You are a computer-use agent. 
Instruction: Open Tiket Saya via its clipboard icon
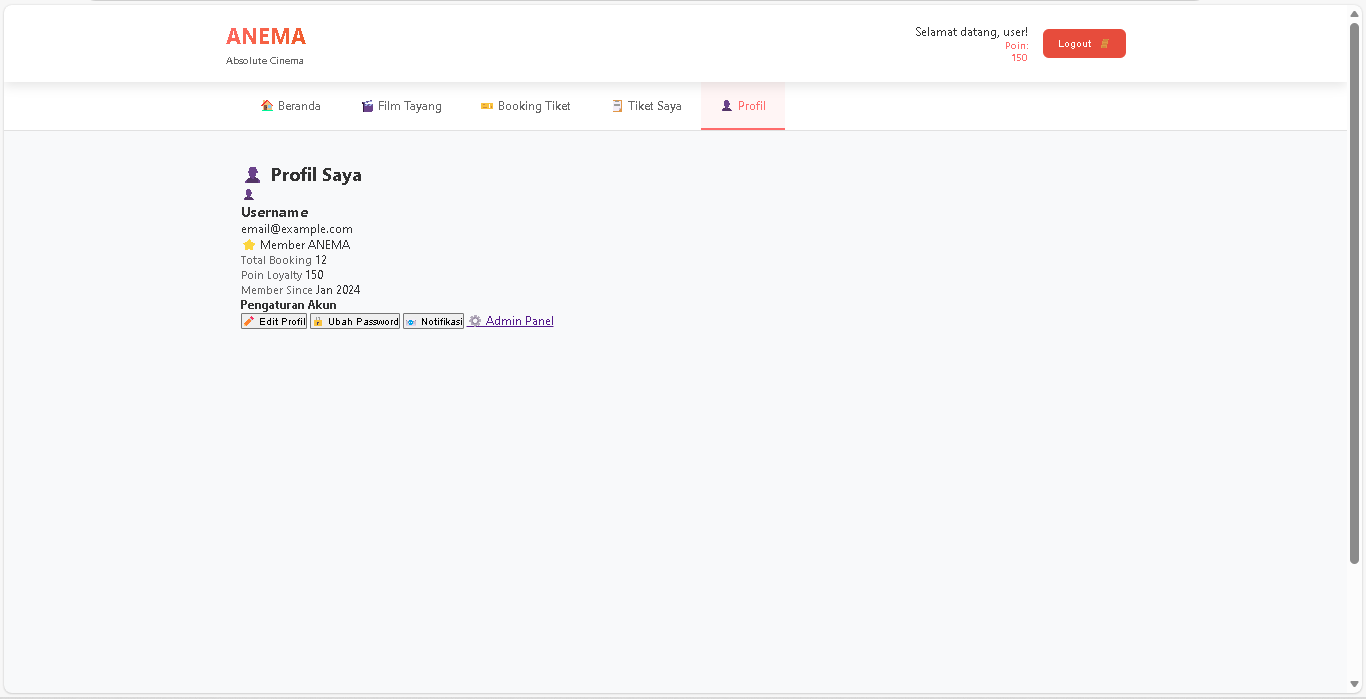click(617, 106)
